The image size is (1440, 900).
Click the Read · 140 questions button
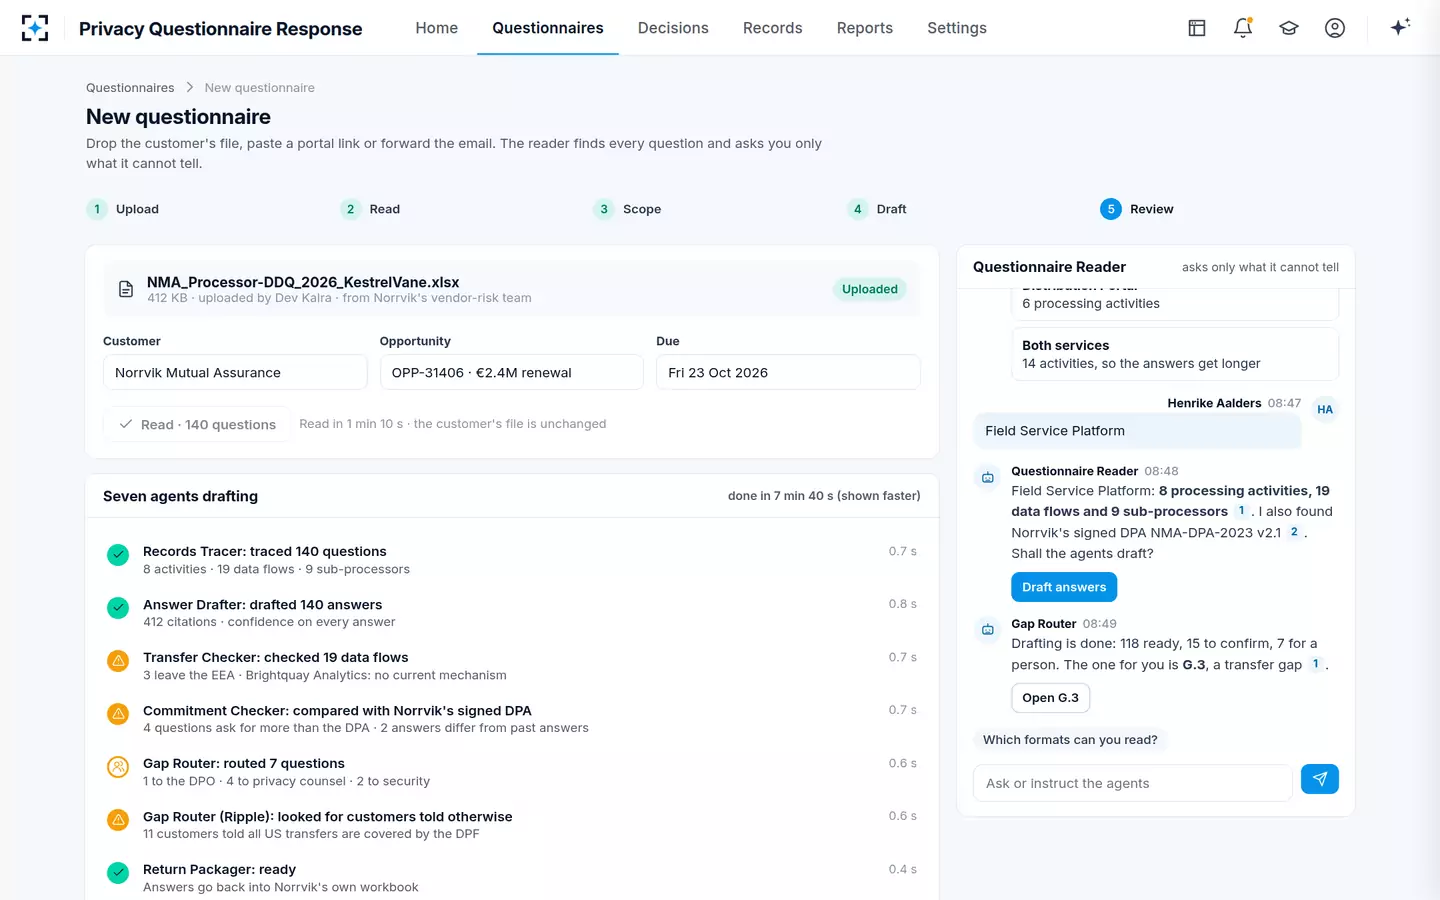pyautogui.click(x=197, y=424)
